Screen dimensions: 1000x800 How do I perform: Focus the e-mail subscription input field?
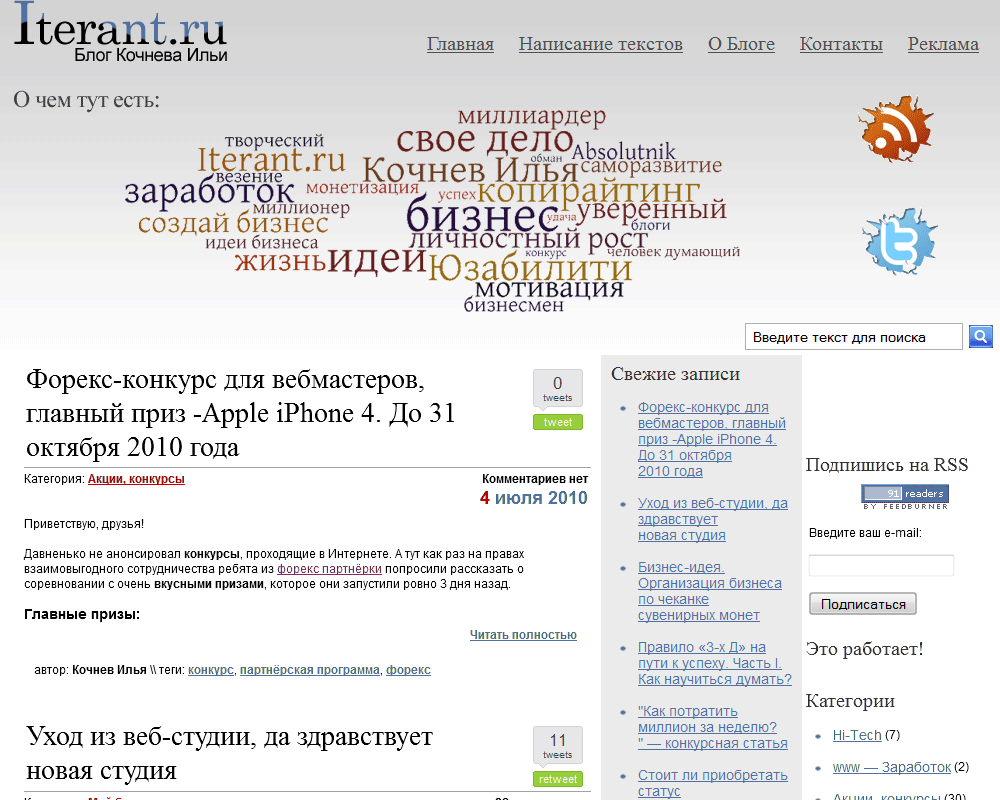881,565
